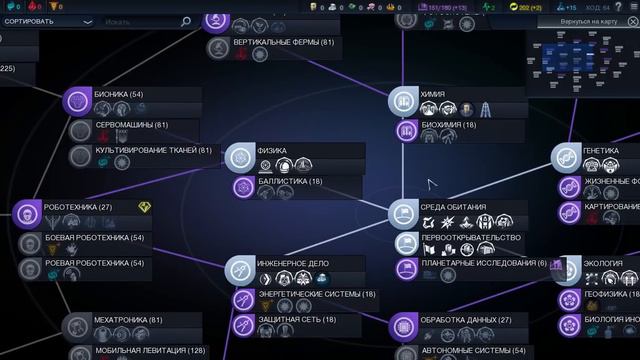640x360 pixels.
Task: Click the Мехатроника grey circle icon
Action: click(x=77, y=327)
